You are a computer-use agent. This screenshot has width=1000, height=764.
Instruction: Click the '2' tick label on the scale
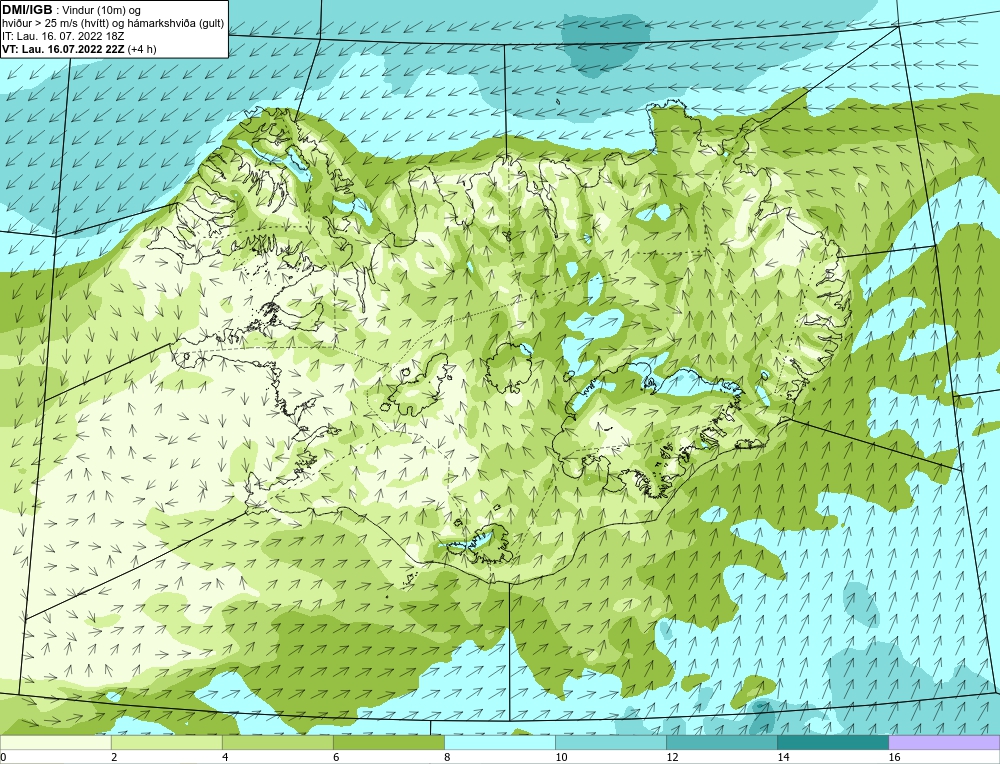114,757
